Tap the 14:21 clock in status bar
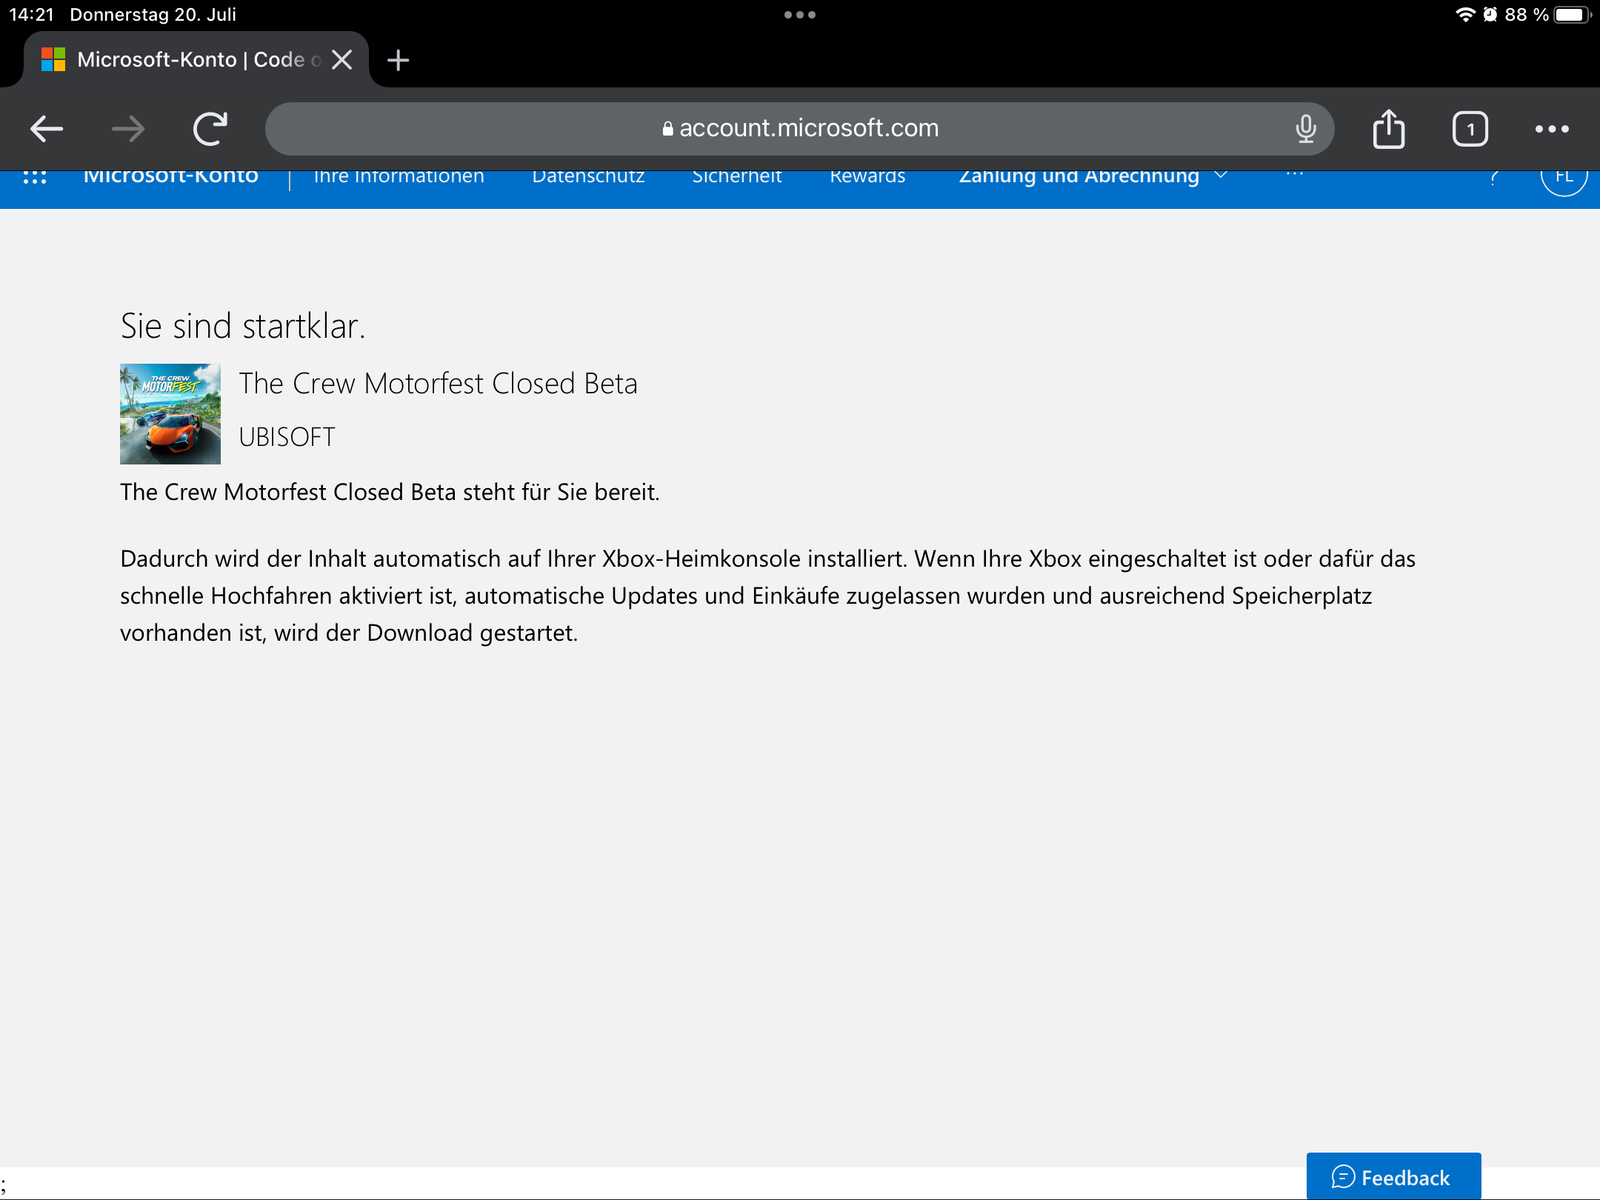1600x1200 pixels. coord(32,15)
